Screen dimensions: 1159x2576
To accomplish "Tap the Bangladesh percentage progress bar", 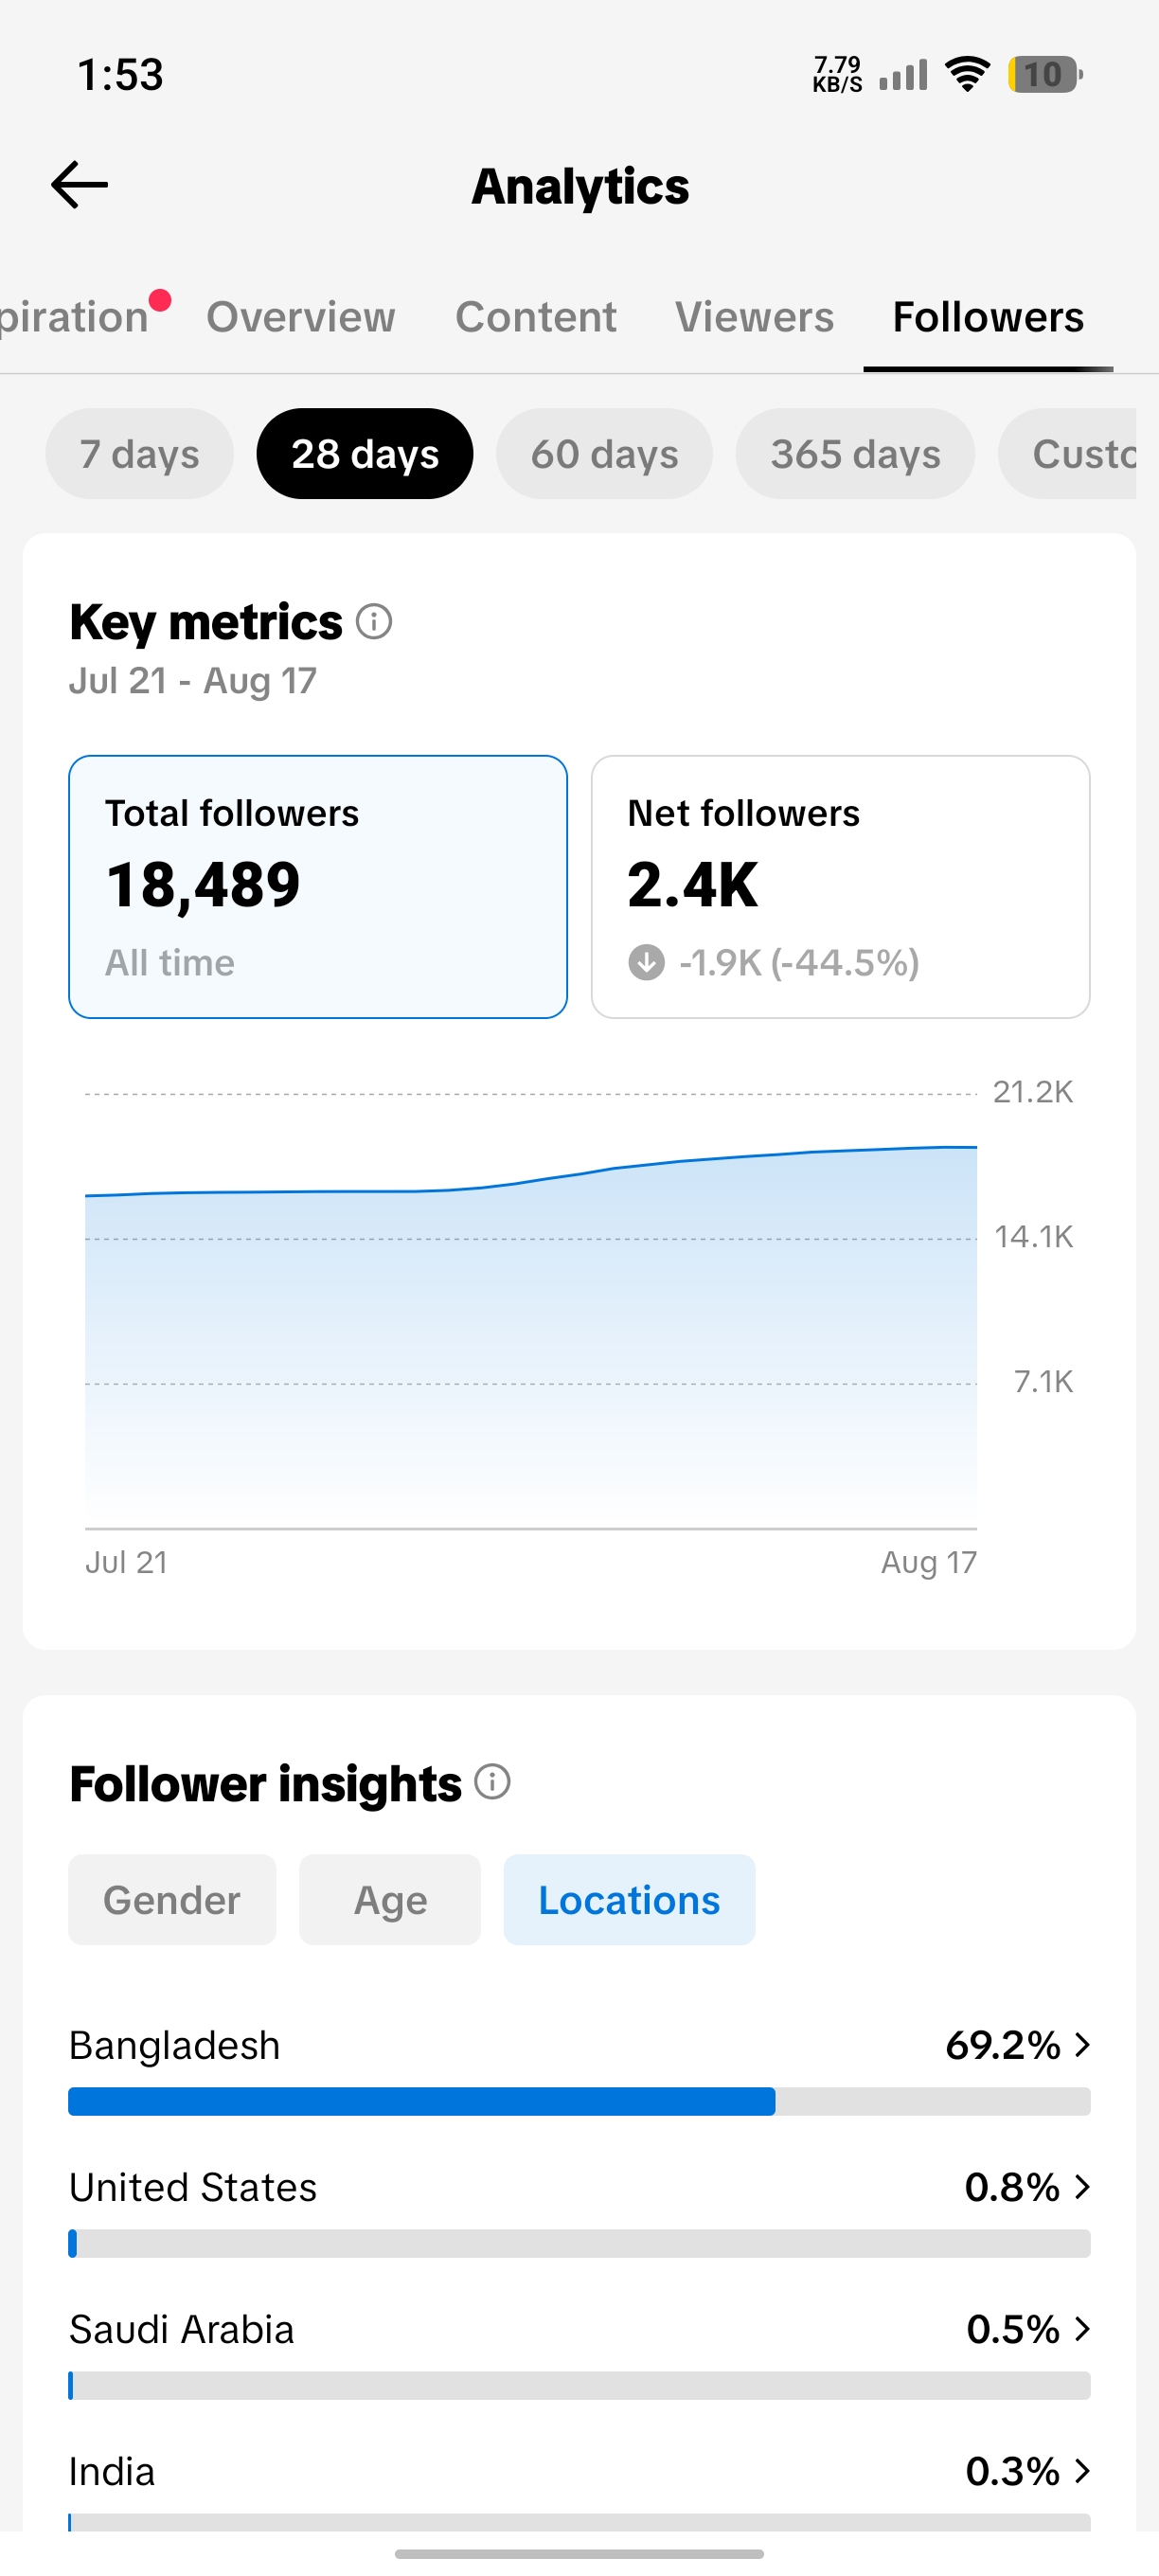I will pos(579,2101).
